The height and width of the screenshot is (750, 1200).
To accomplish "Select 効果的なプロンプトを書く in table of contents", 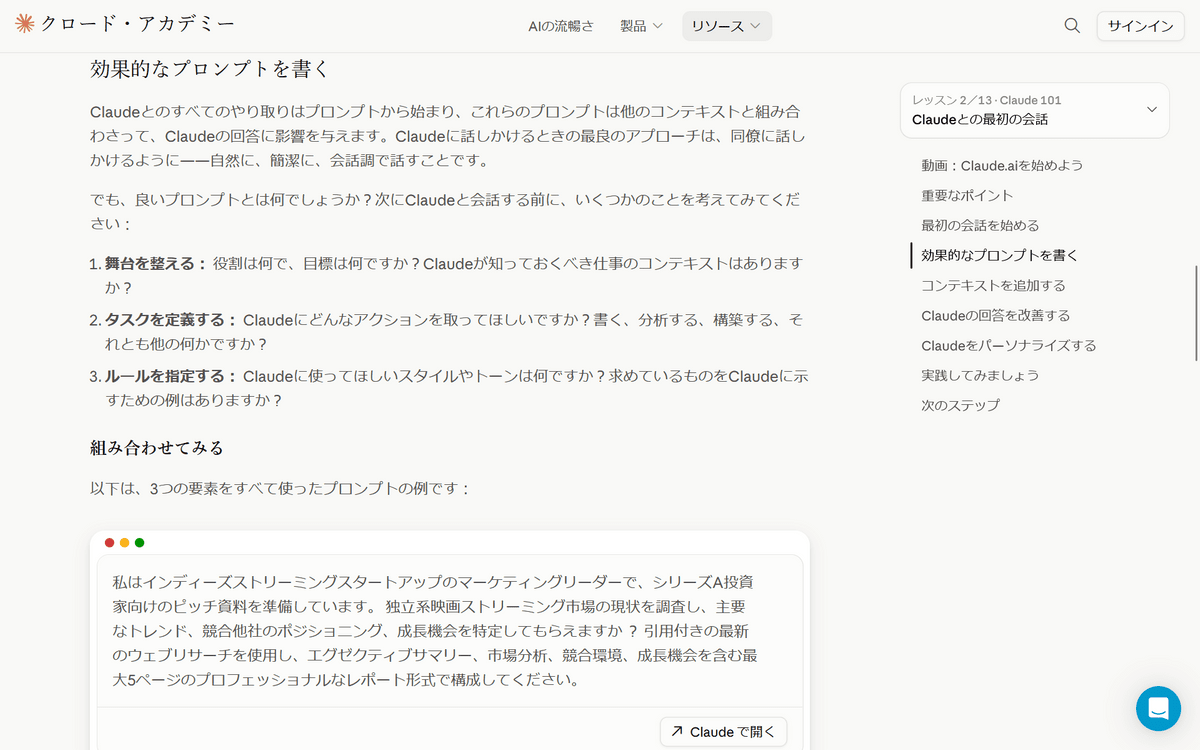I will point(1000,255).
